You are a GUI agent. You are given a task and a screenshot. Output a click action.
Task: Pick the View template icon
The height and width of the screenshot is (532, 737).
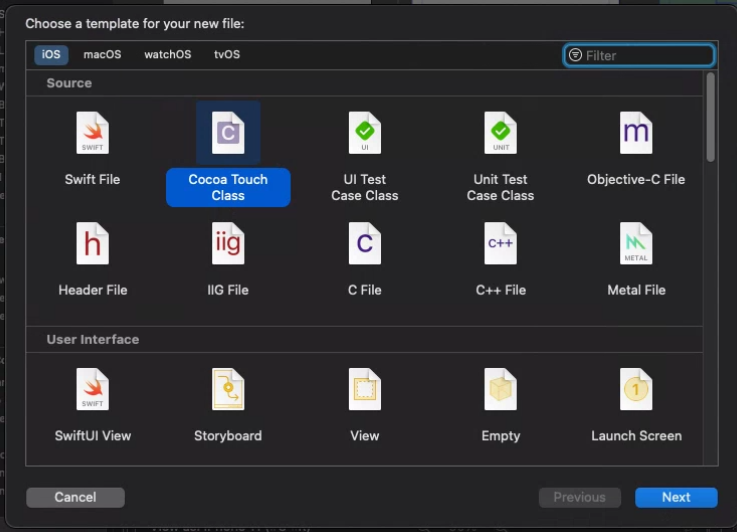pos(365,389)
